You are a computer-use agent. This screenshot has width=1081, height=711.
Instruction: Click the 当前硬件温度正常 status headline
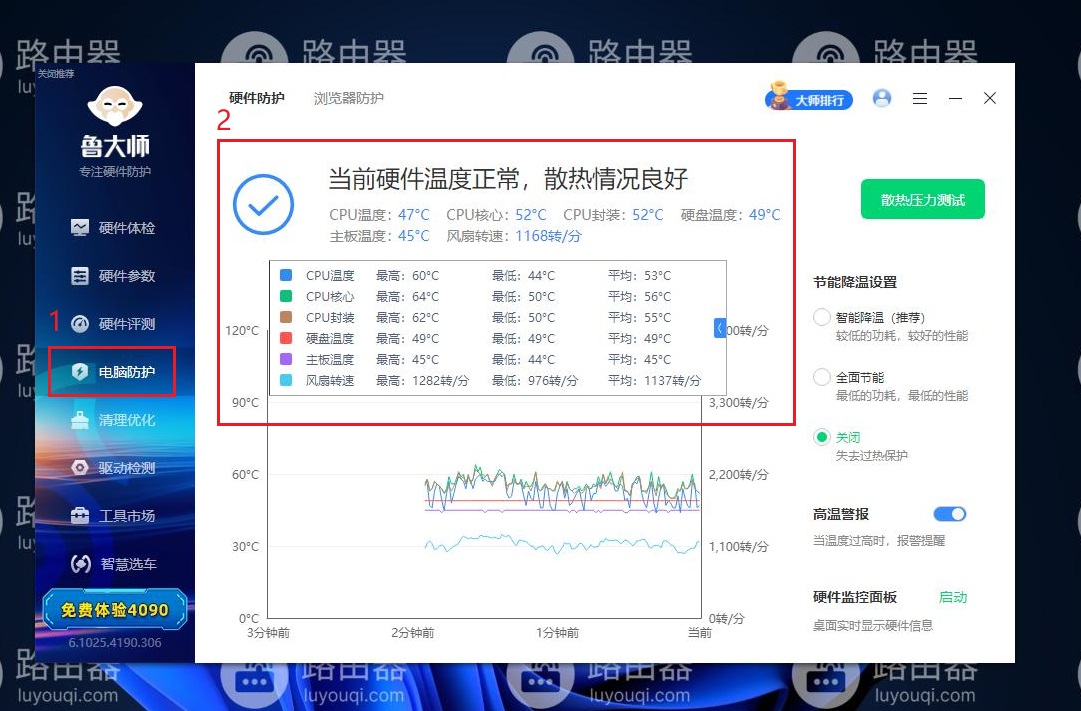[508, 179]
